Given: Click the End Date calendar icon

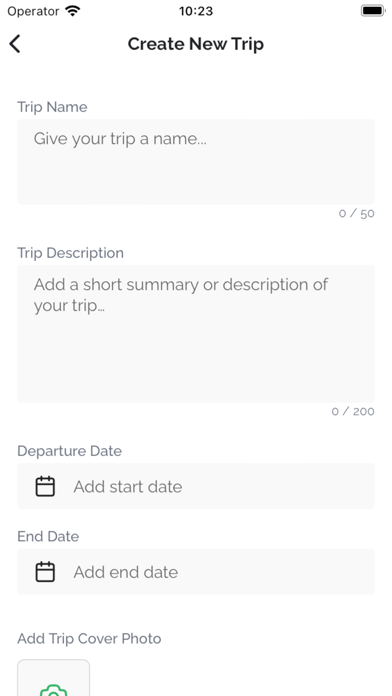Looking at the screenshot, I should click(45, 572).
